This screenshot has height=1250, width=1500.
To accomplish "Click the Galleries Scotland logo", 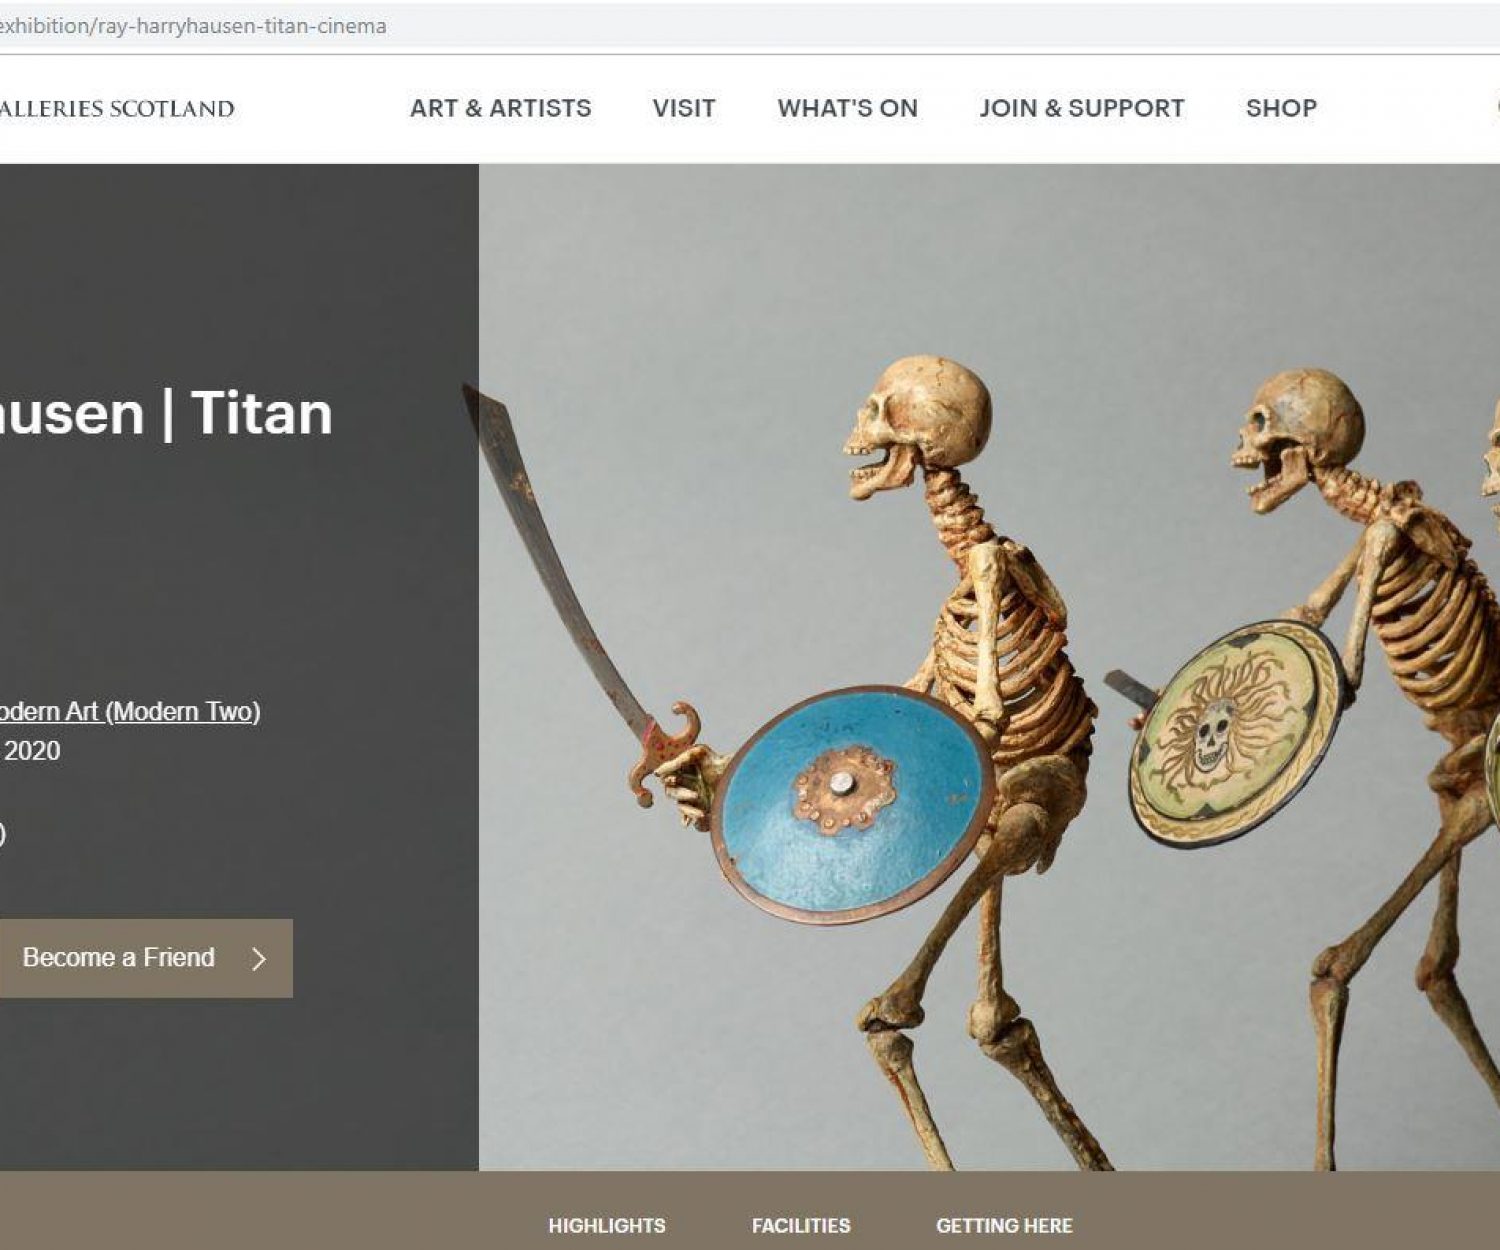I will coord(117,108).
